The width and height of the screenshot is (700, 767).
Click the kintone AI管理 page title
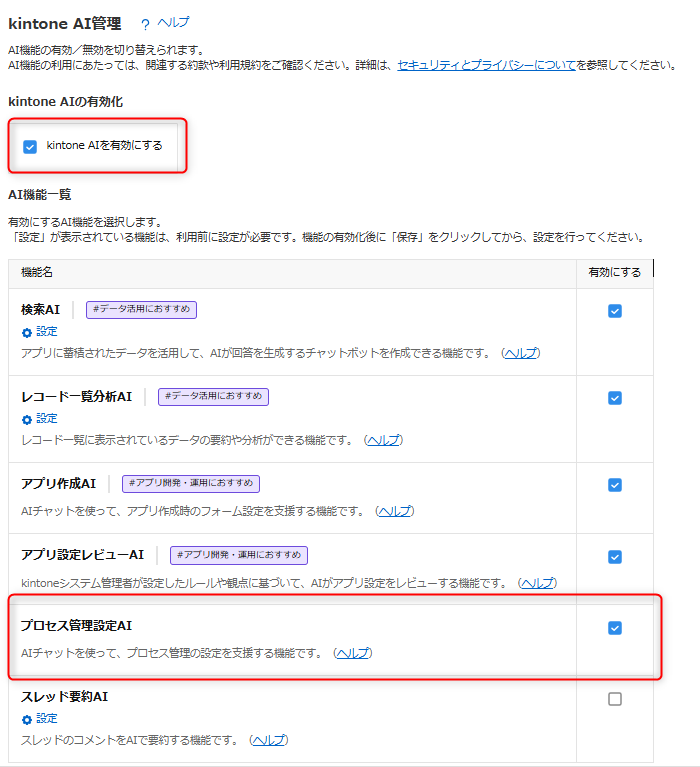[x=65, y=23]
